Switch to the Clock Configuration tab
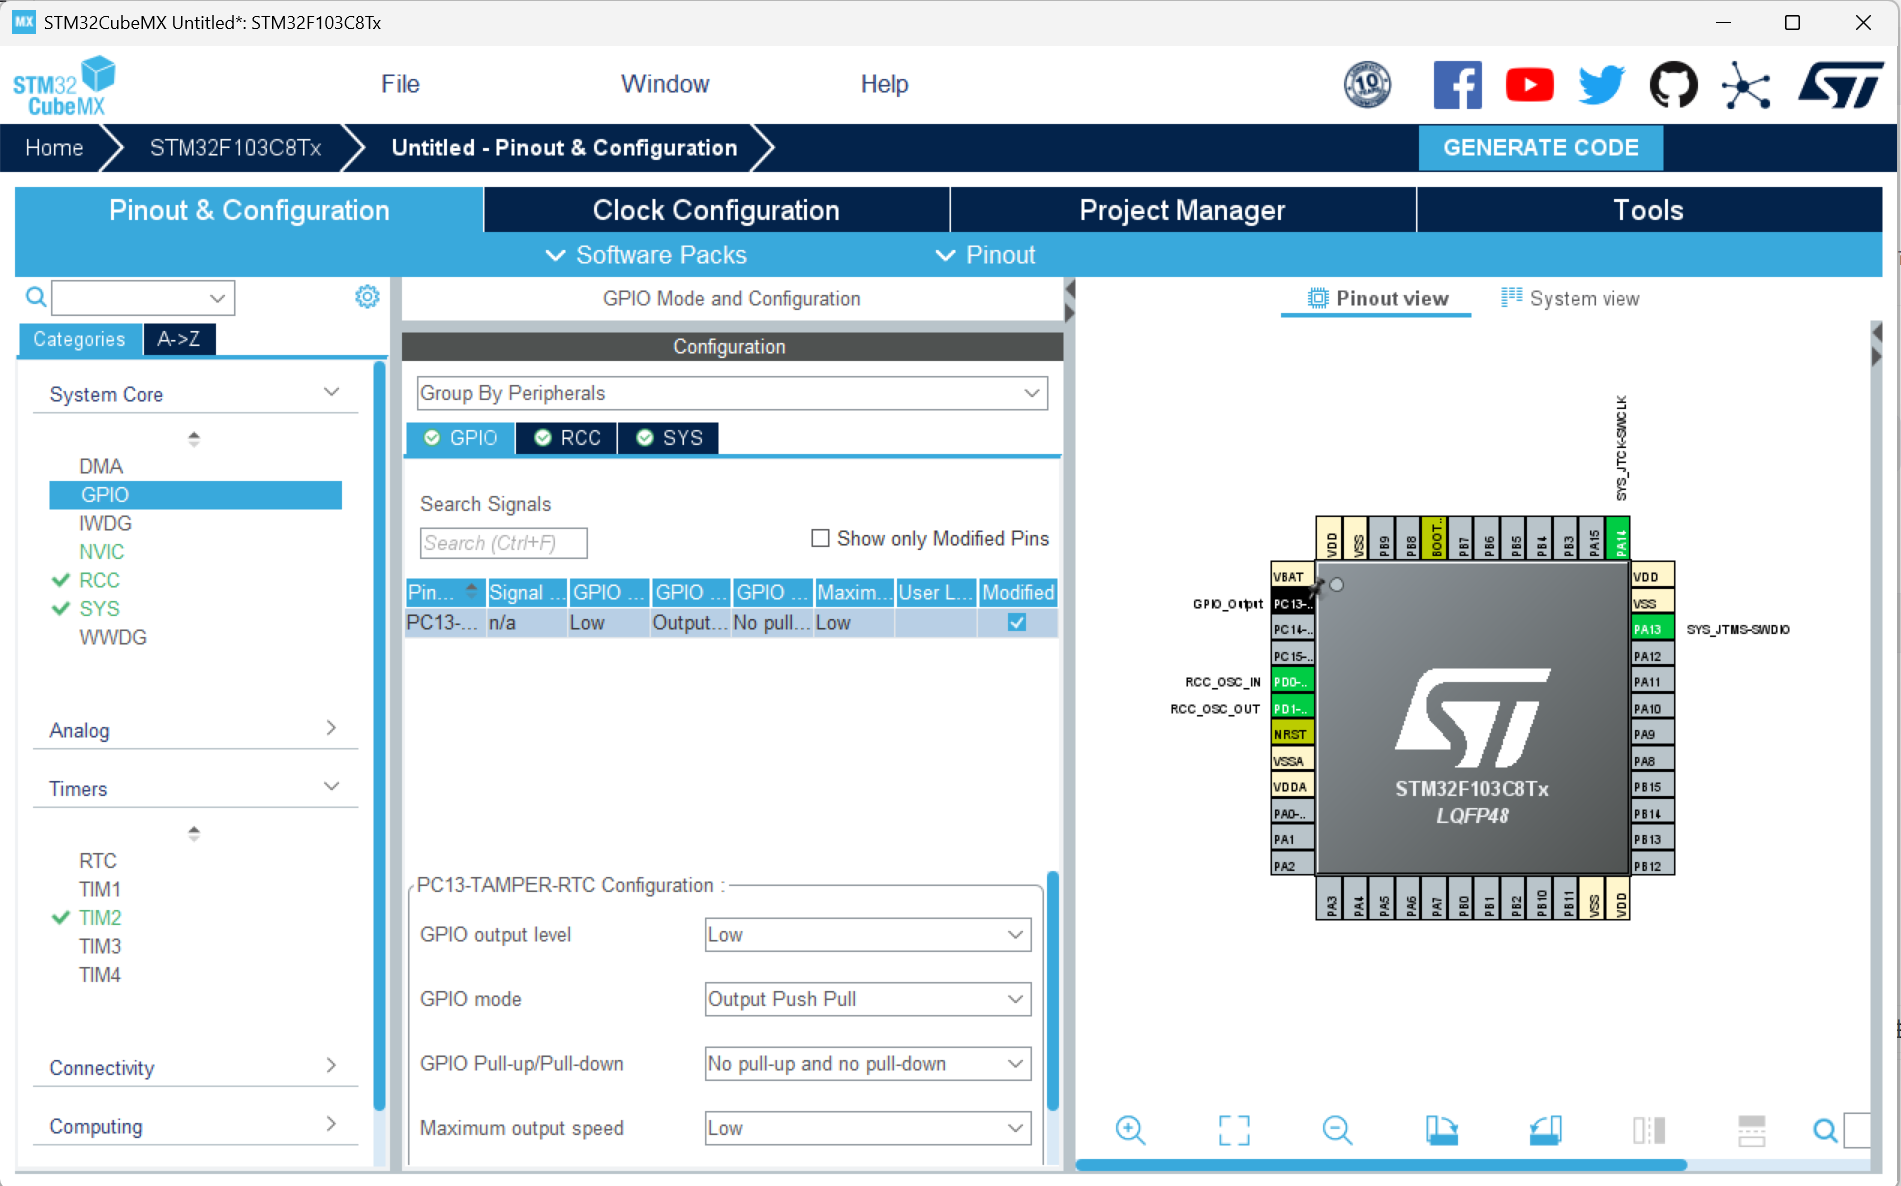The image size is (1901, 1186). coord(716,210)
